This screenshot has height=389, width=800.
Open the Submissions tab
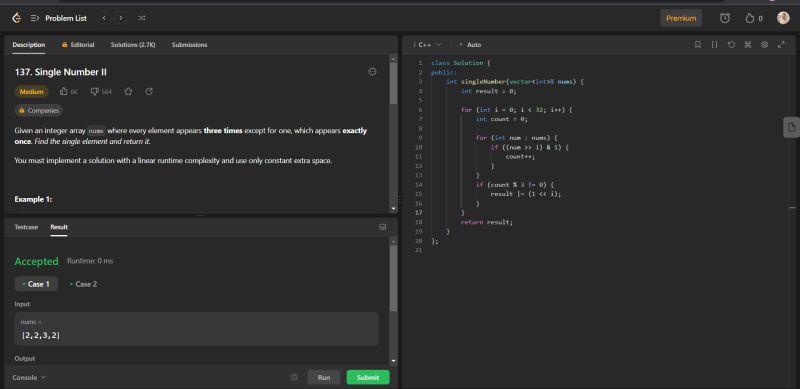point(189,45)
